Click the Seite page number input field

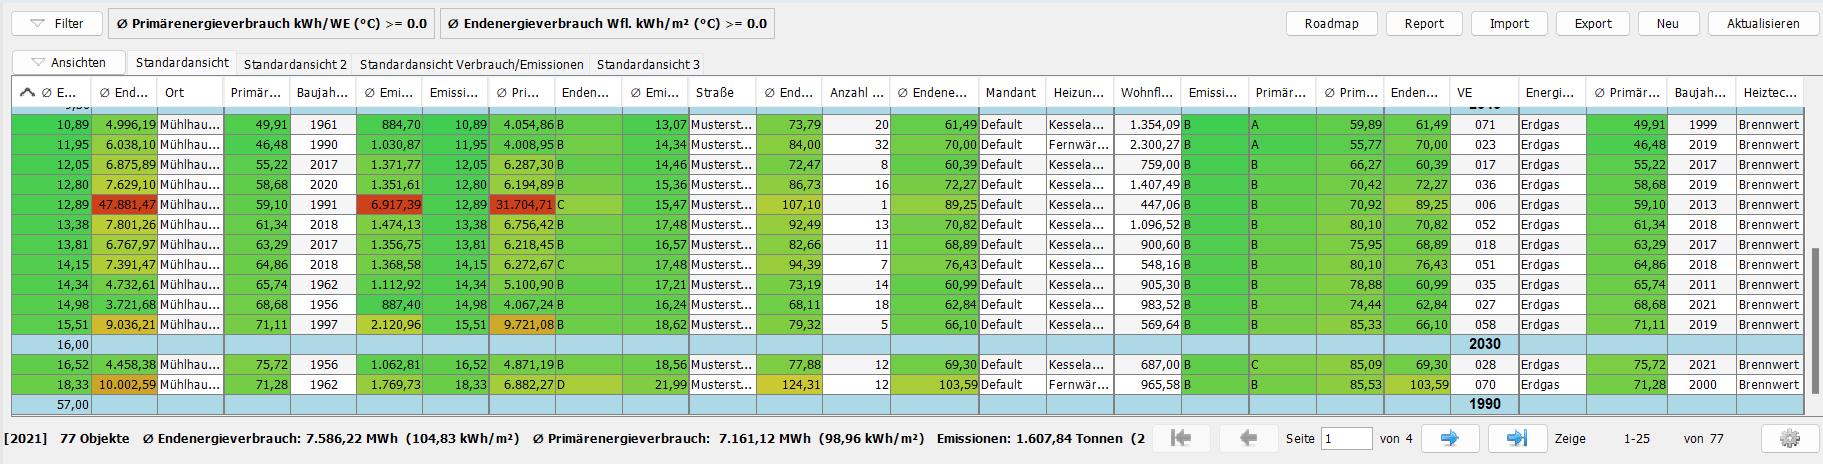(x=1346, y=438)
